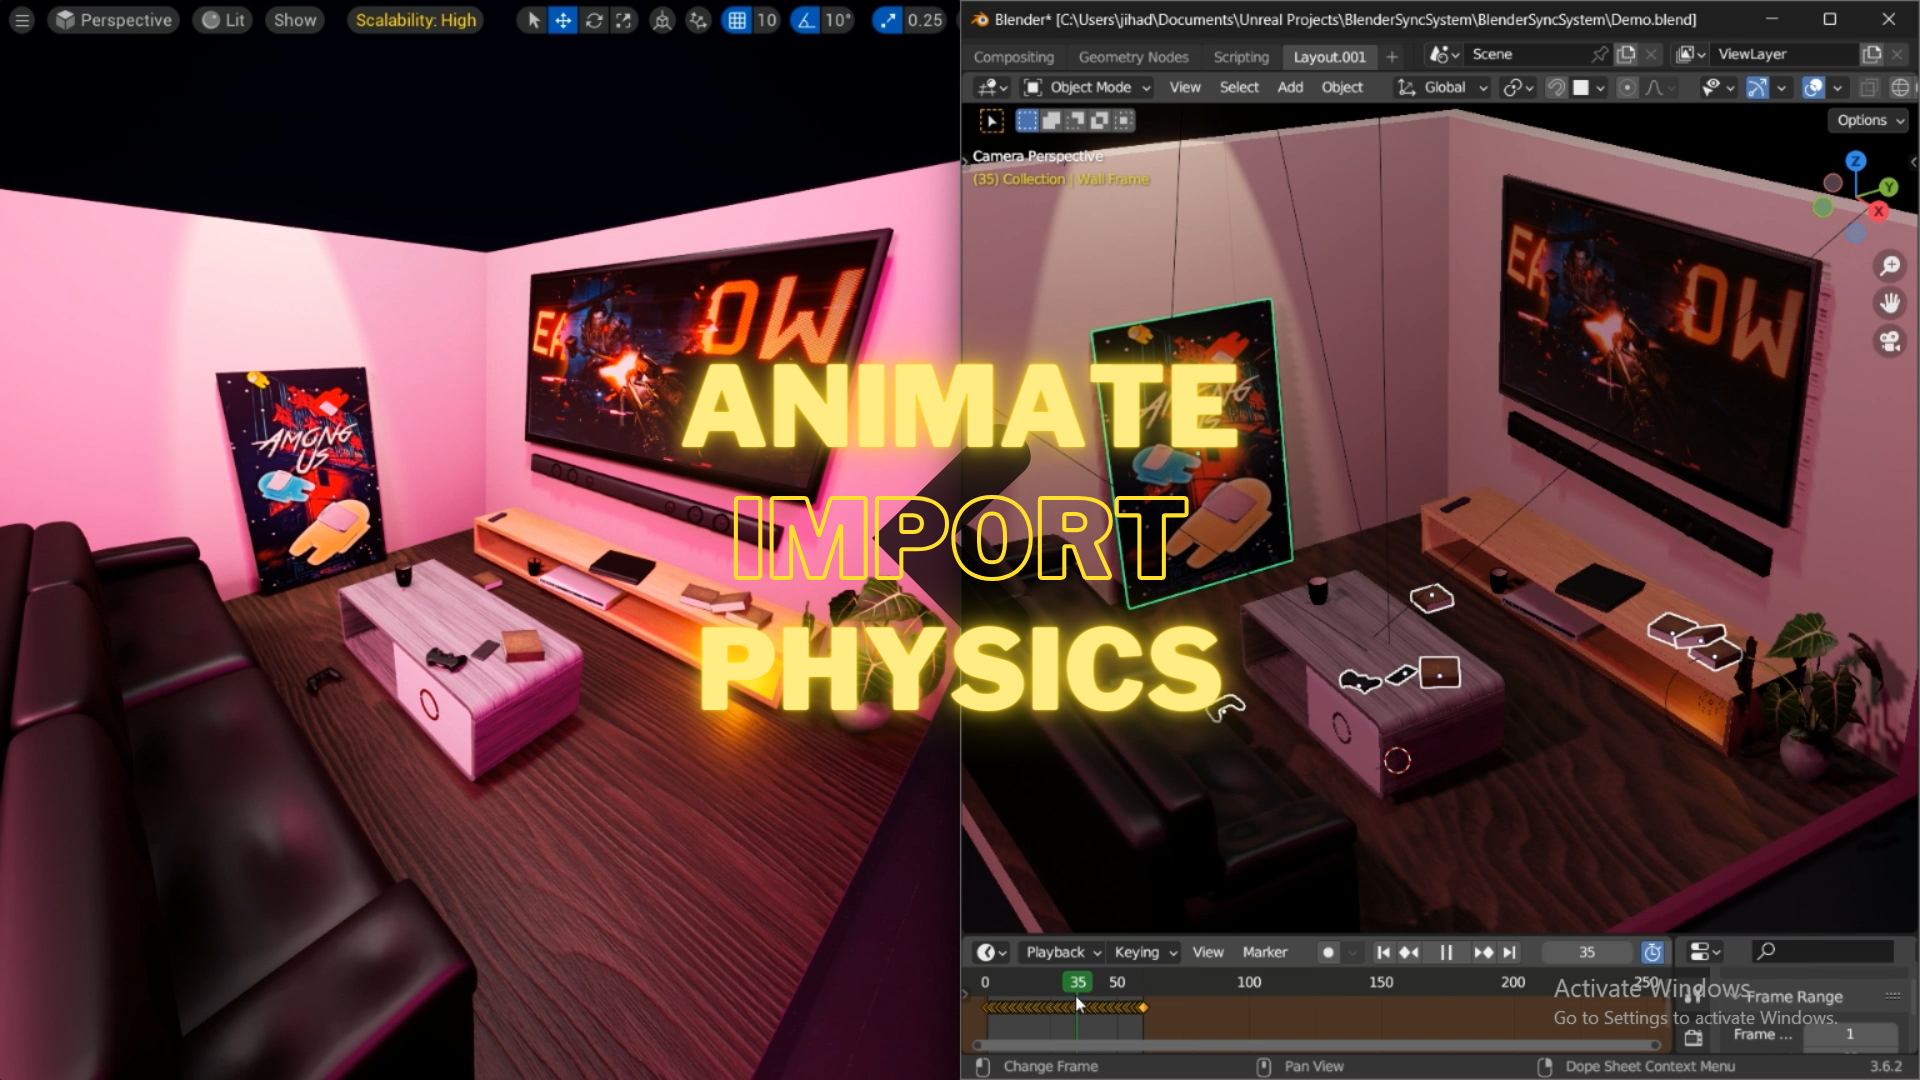Switch to the Compositing workspace tab
Image resolution: width=1920 pixels, height=1080 pixels.
coord(1014,57)
